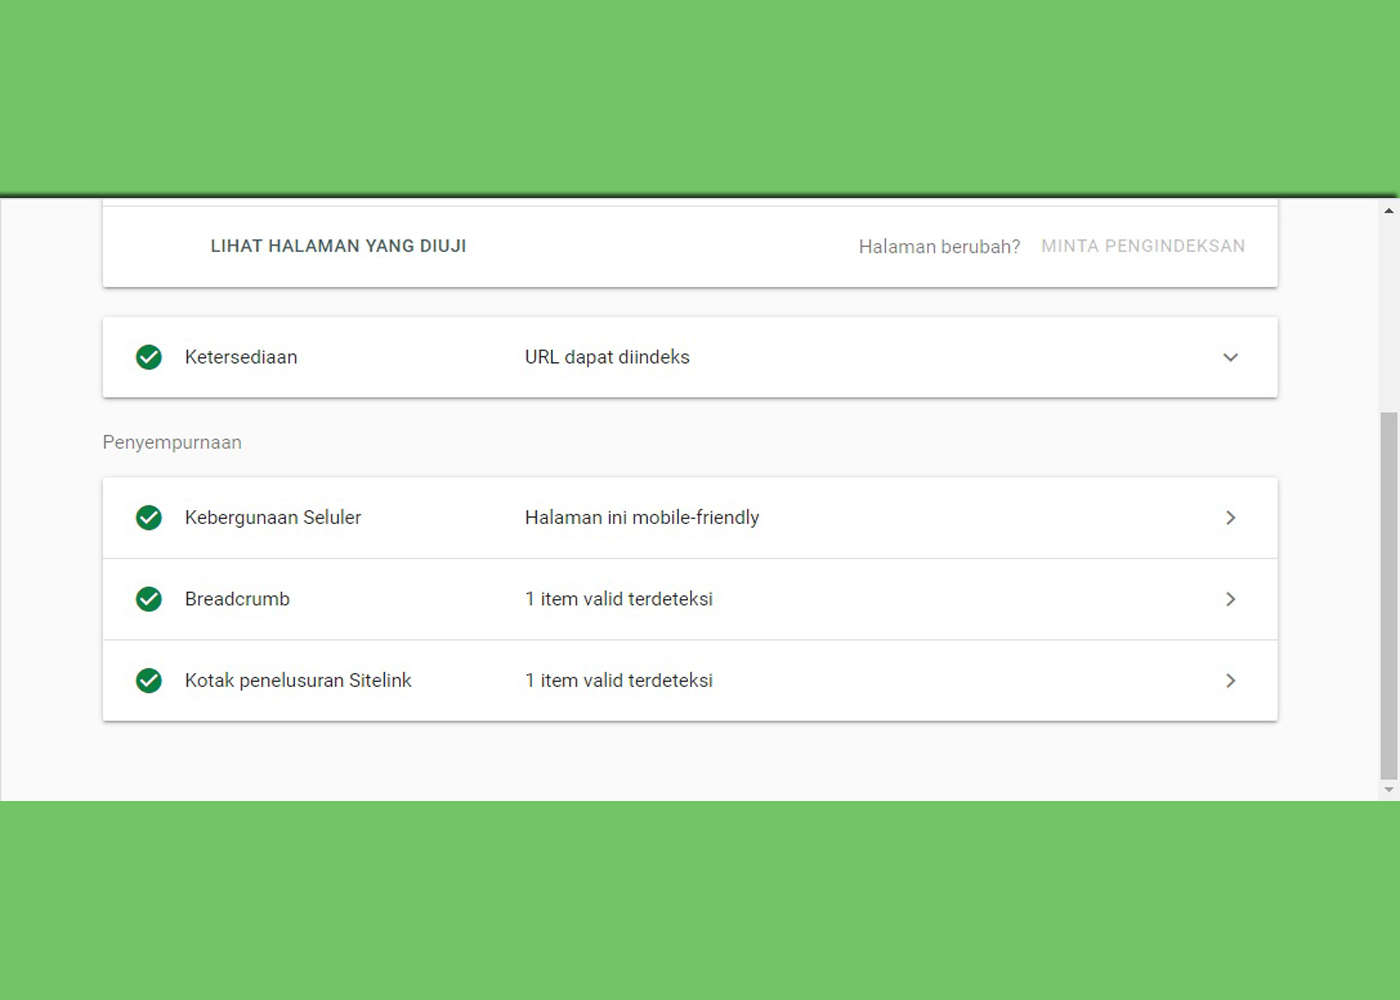
Task: Click the scrollbar up arrow
Action: coord(1389,210)
